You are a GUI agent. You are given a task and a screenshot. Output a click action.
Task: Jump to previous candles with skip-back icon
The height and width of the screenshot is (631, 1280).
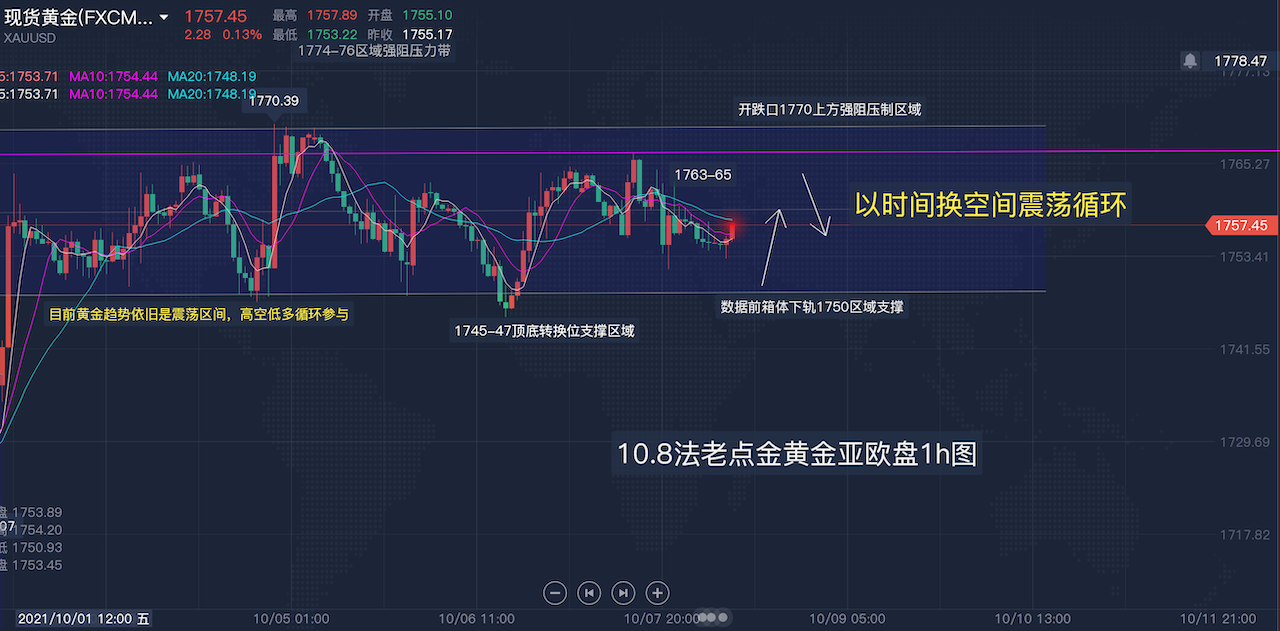pos(589,592)
